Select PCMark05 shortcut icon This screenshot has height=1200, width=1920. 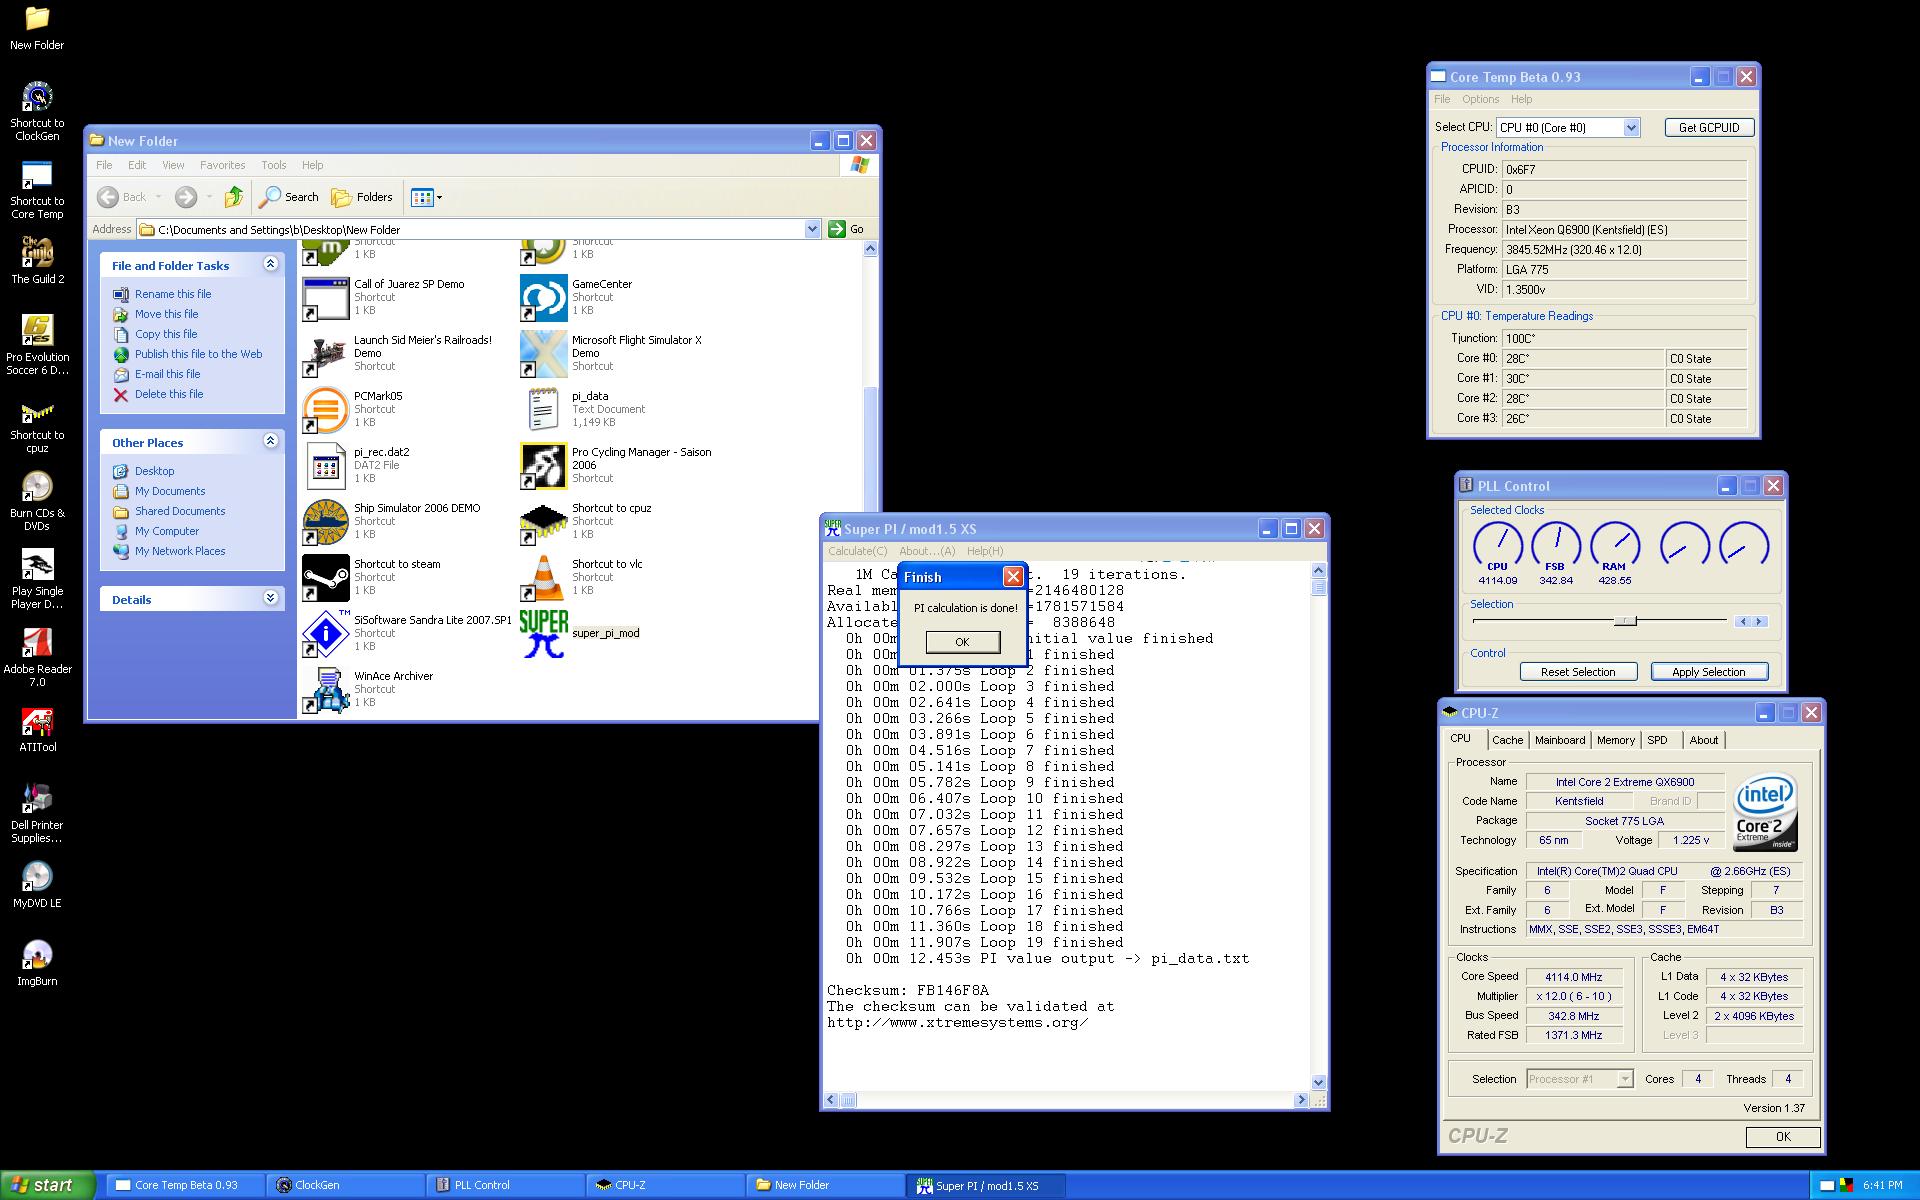click(x=325, y=410)
